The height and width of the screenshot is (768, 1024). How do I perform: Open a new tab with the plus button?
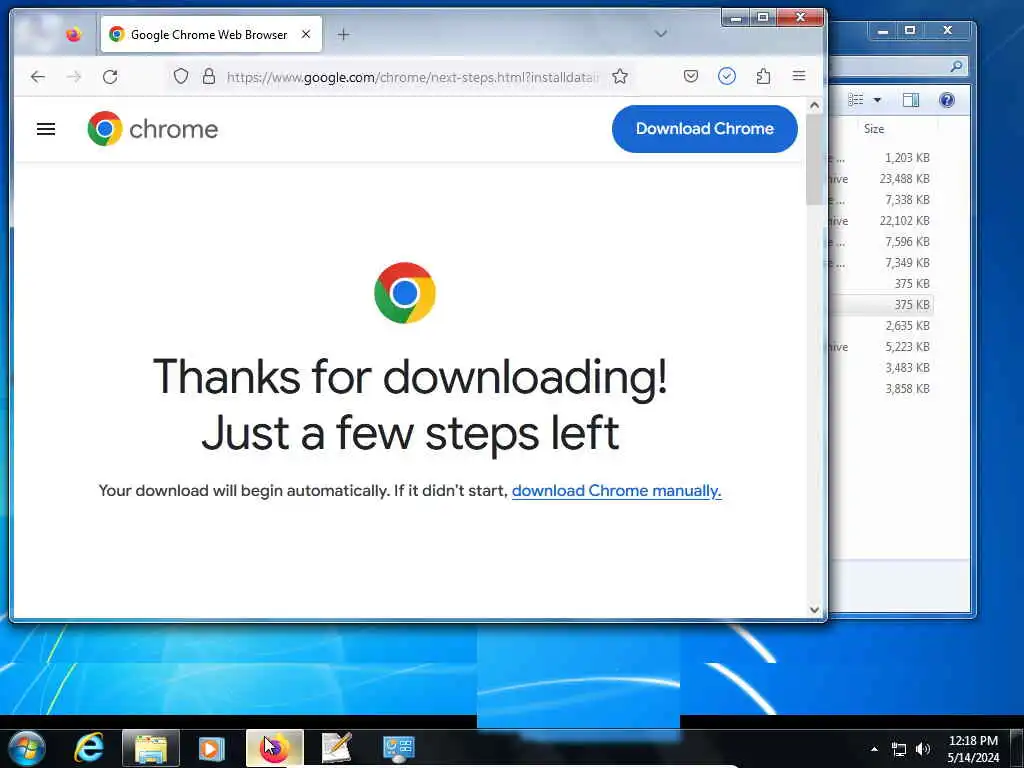[x=344, y=35]
